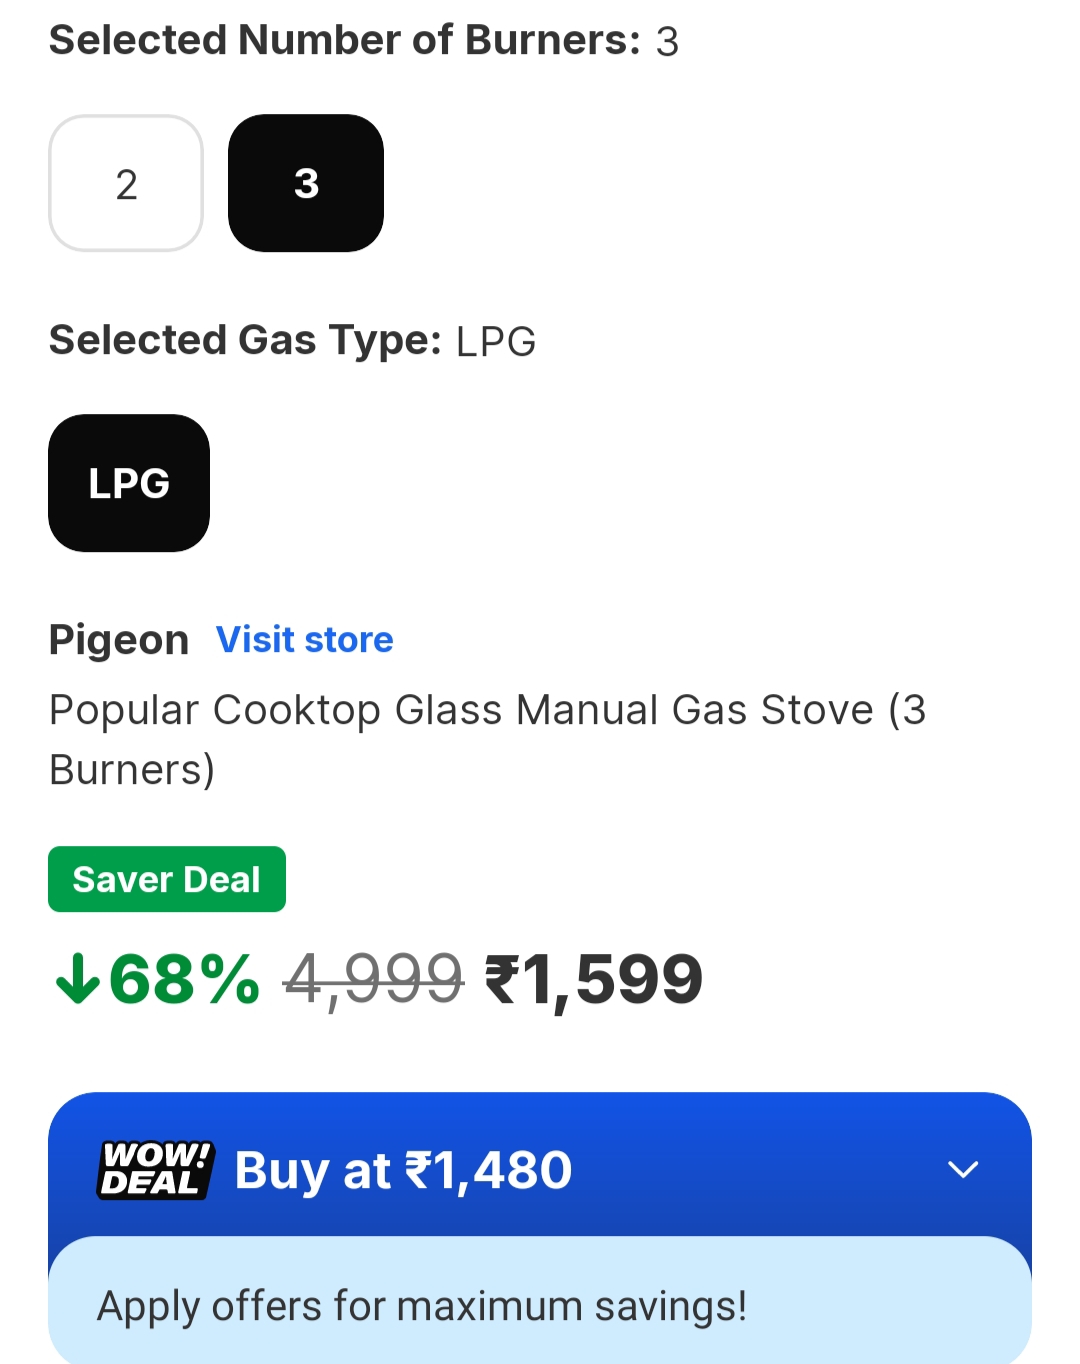1080x1364 pixels.
Task: Click the burner count value beside heading
Action: (x=667, y=42)
